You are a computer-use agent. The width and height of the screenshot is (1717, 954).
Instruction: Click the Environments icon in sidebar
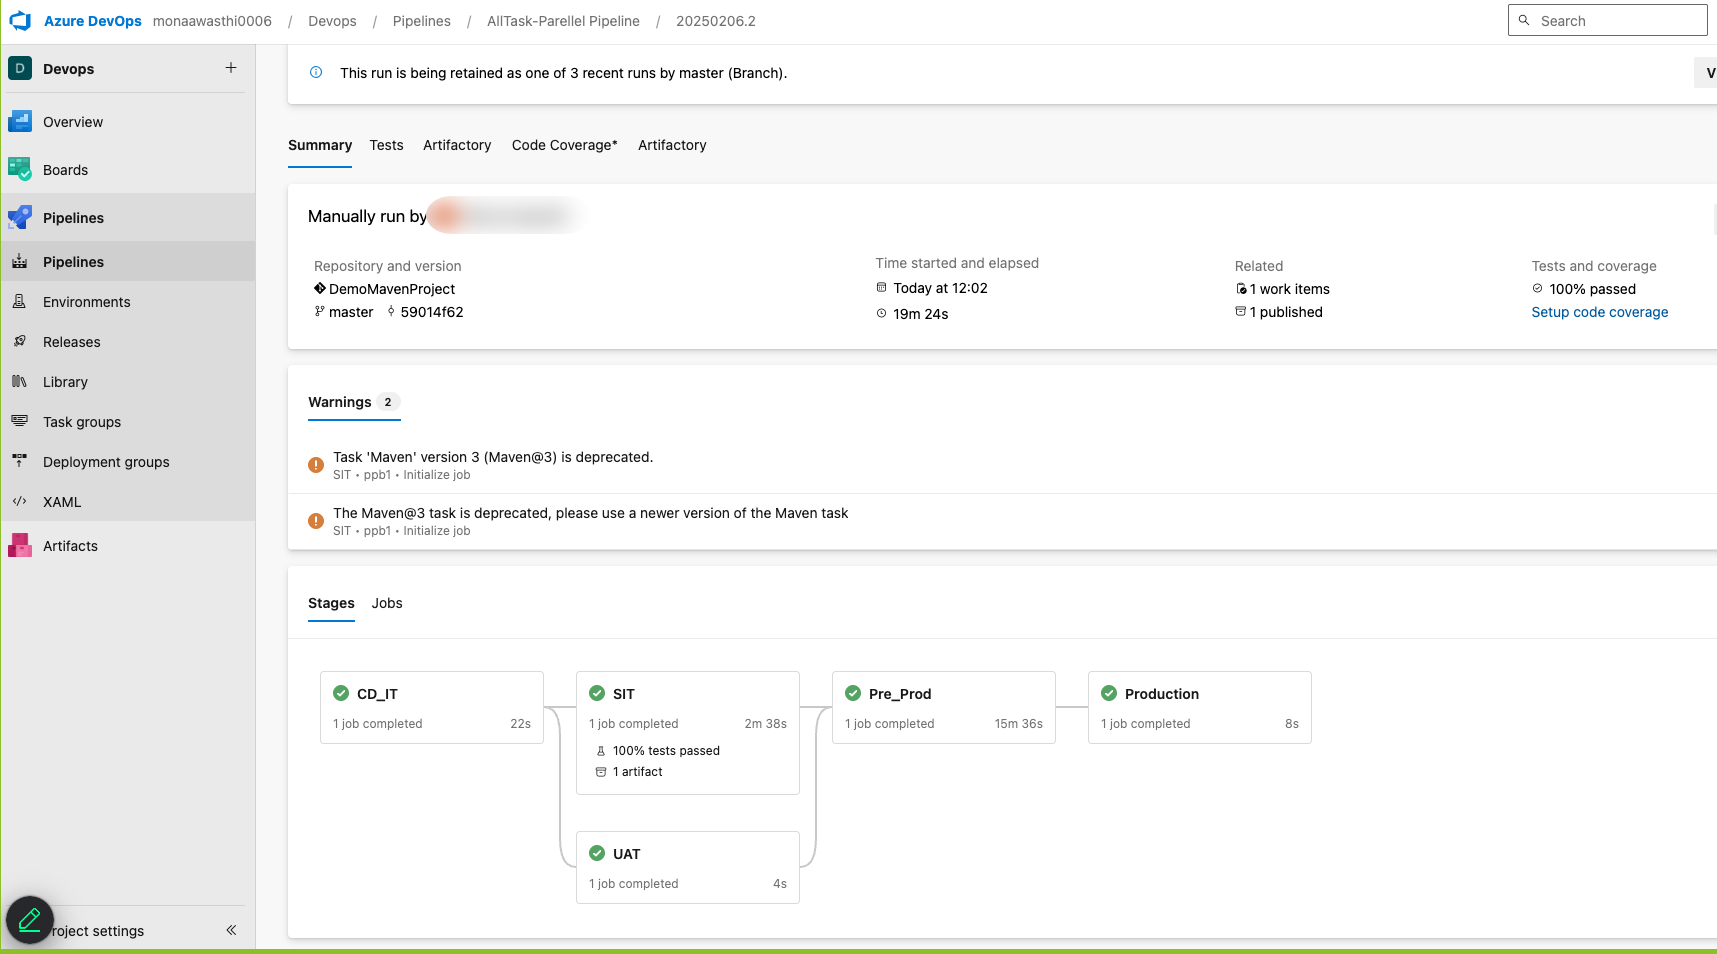(20, 302)
